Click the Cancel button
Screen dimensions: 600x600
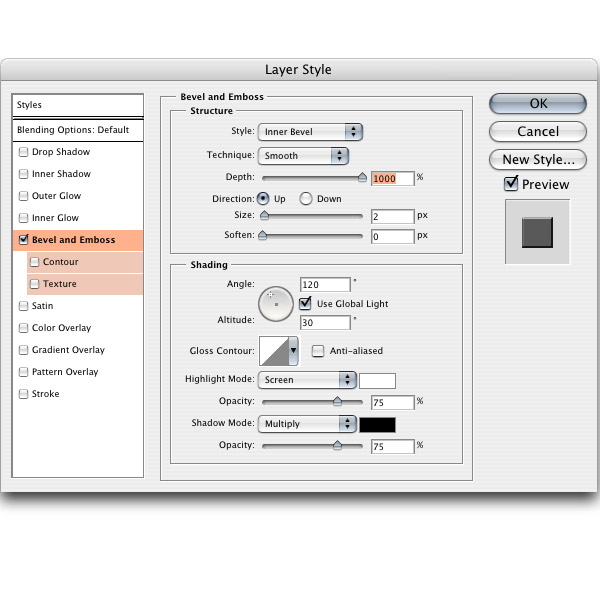point(538,132)
